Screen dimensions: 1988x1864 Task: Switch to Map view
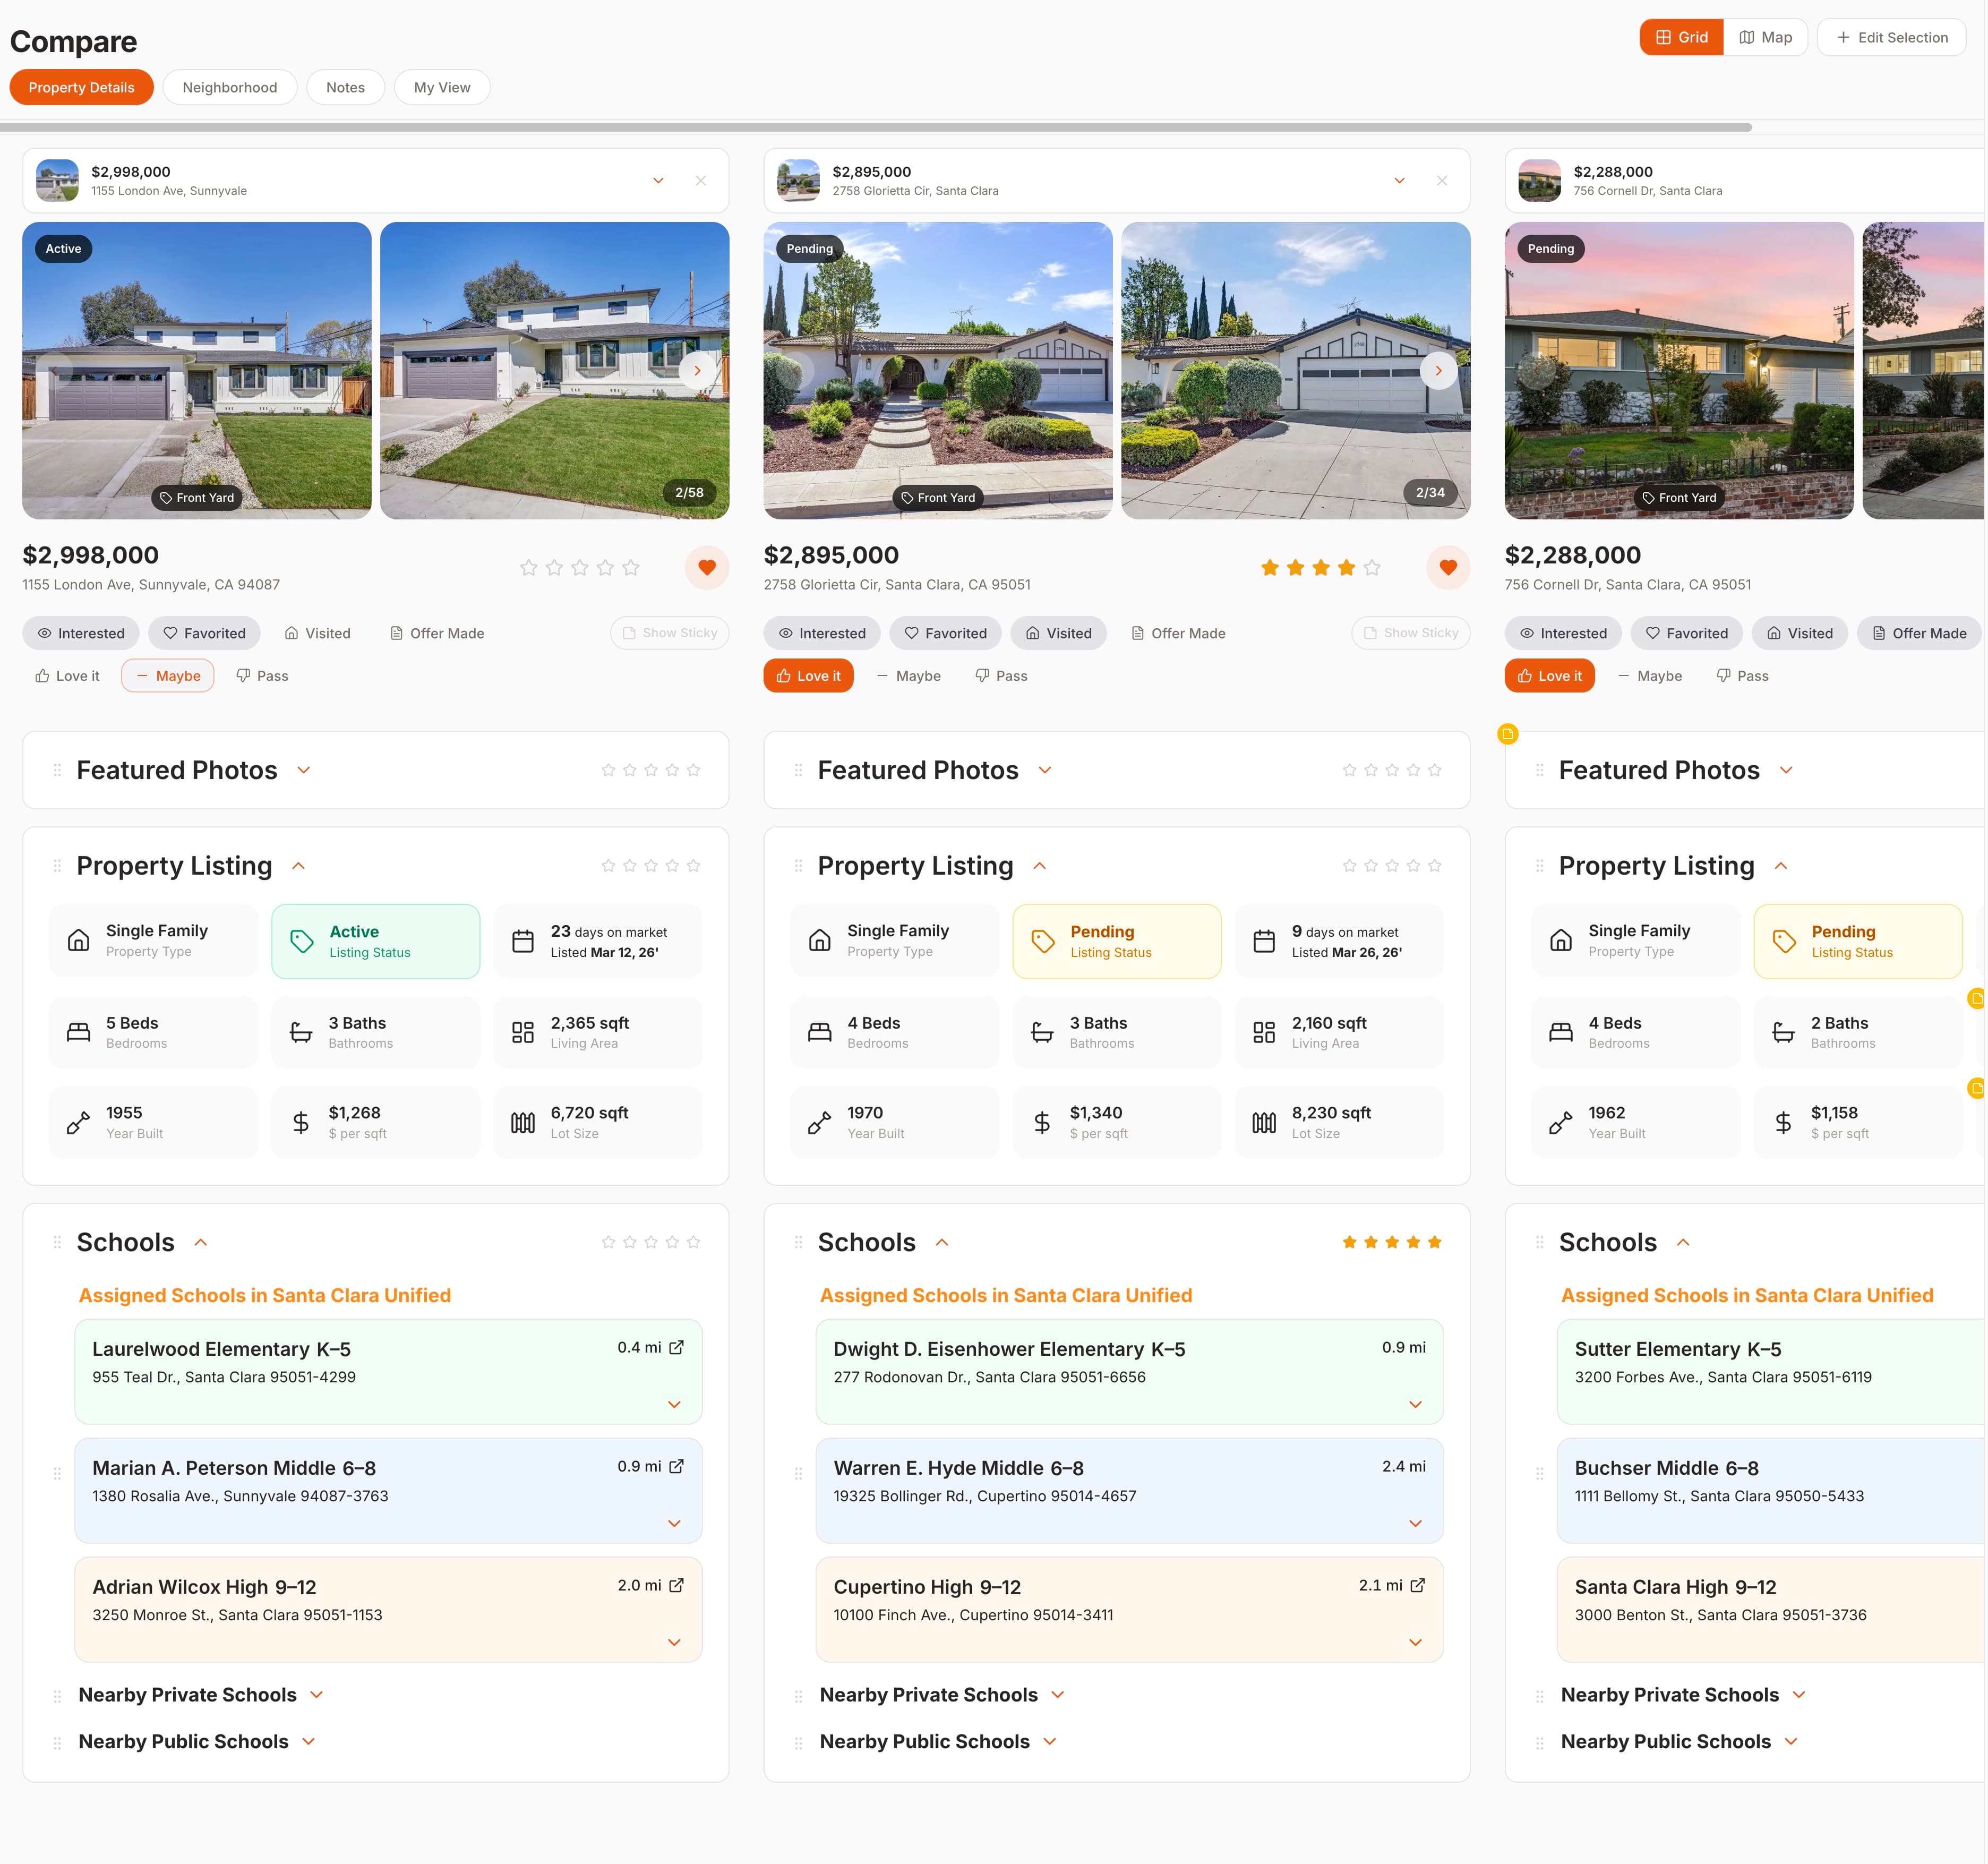pyautogui.click(x=1766, y=37)
